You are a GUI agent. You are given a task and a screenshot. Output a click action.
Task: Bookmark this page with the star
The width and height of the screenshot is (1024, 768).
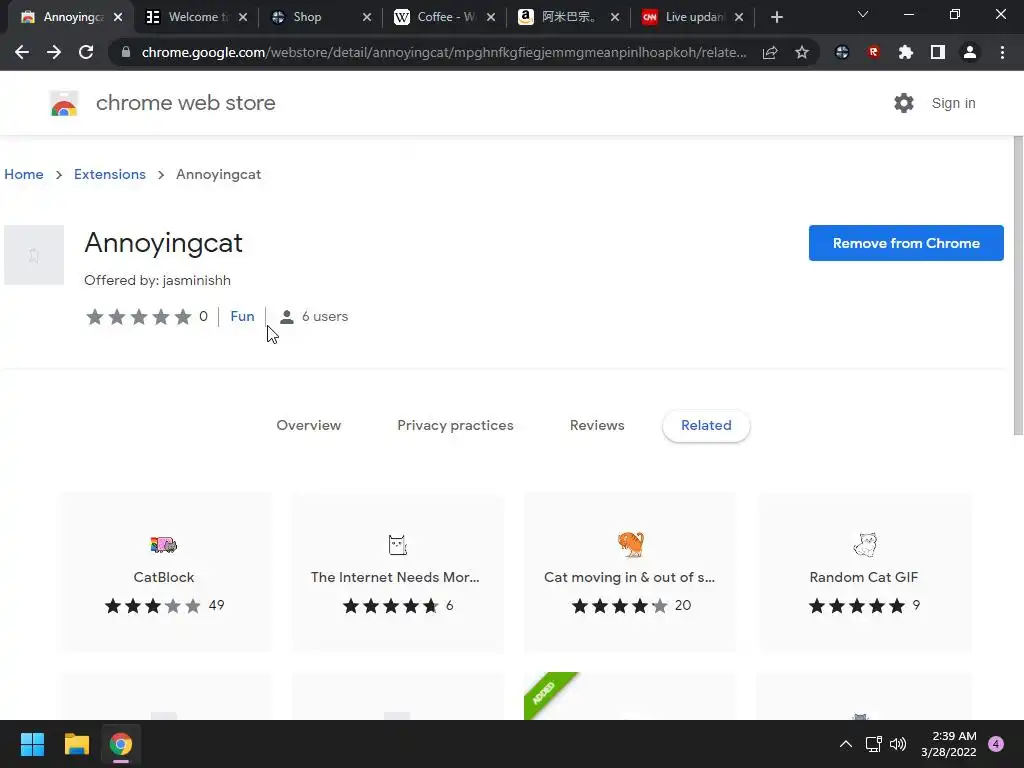coord(802,52)
